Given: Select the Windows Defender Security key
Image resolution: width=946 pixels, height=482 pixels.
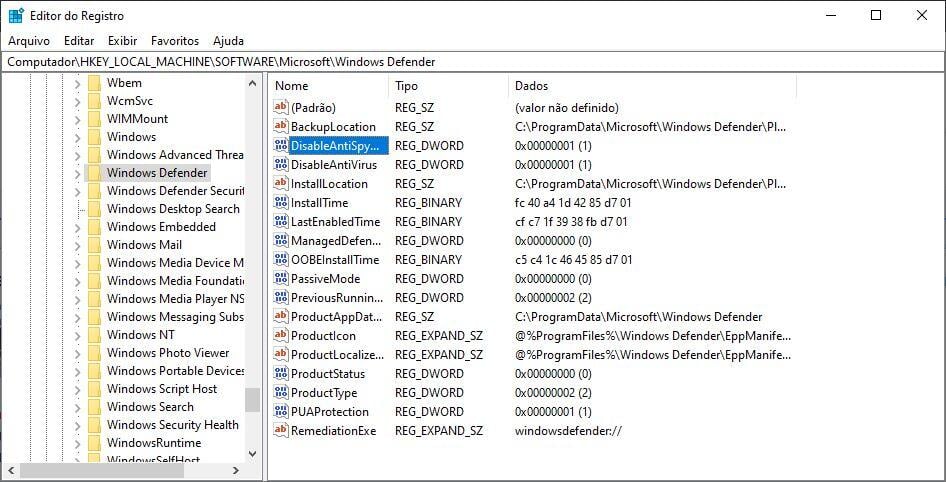Looking at the screenshot, I should click(x=175, y=191).
